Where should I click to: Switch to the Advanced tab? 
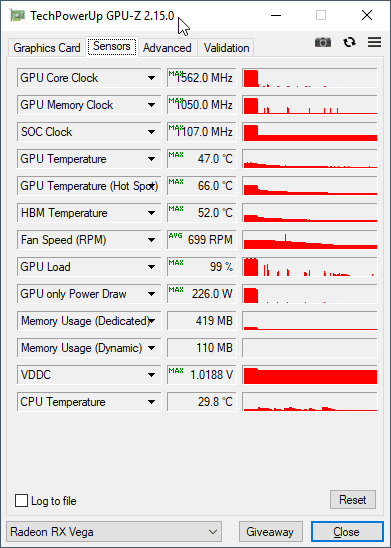(x=167, y=48)
